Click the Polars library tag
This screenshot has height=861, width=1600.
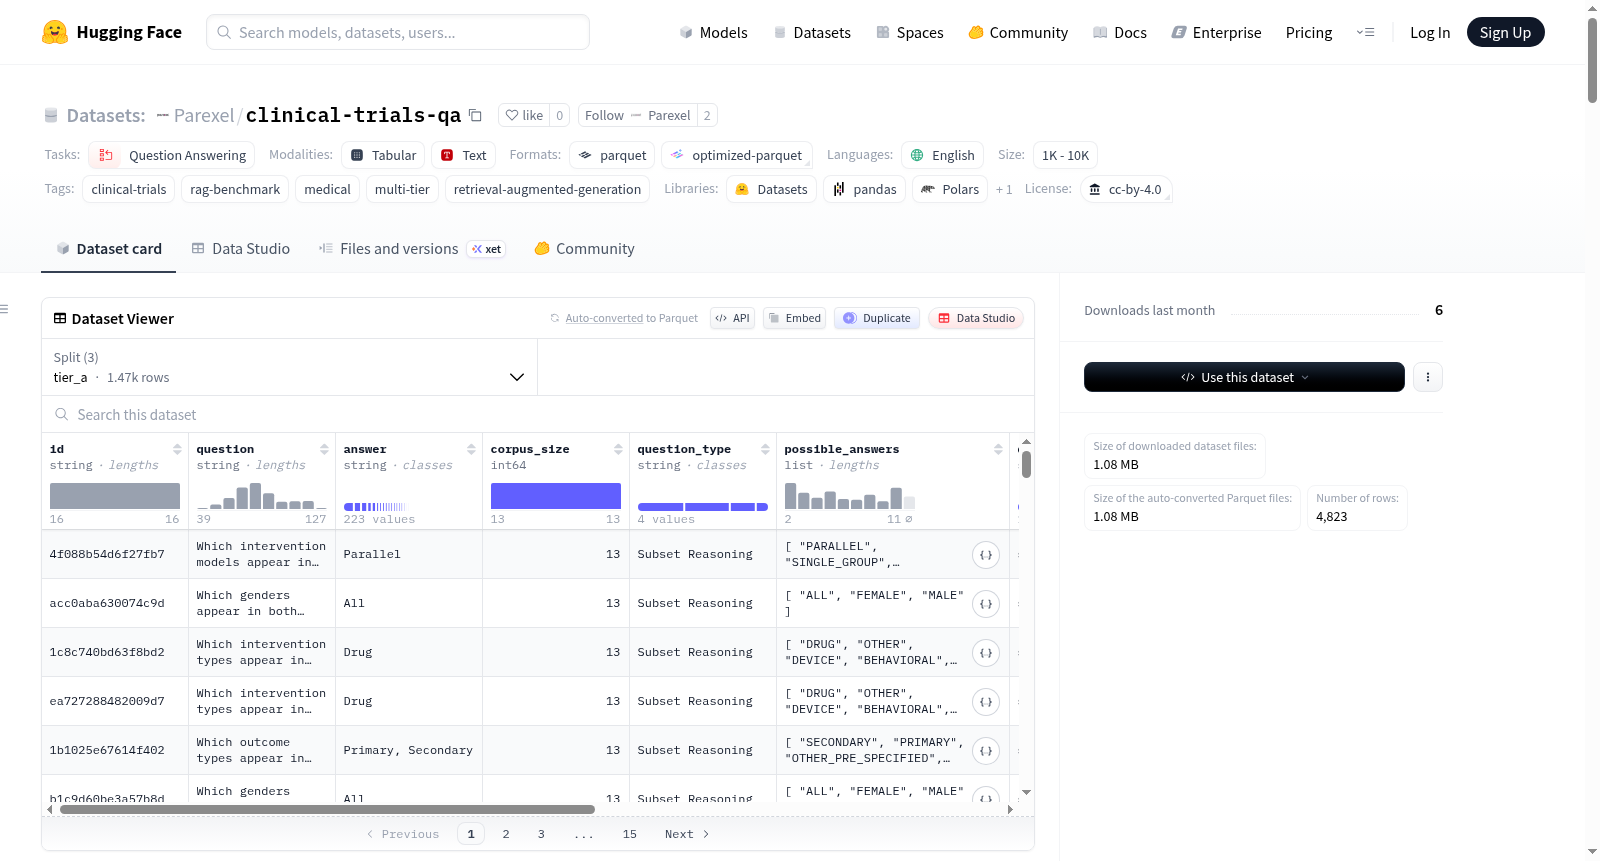950,189
